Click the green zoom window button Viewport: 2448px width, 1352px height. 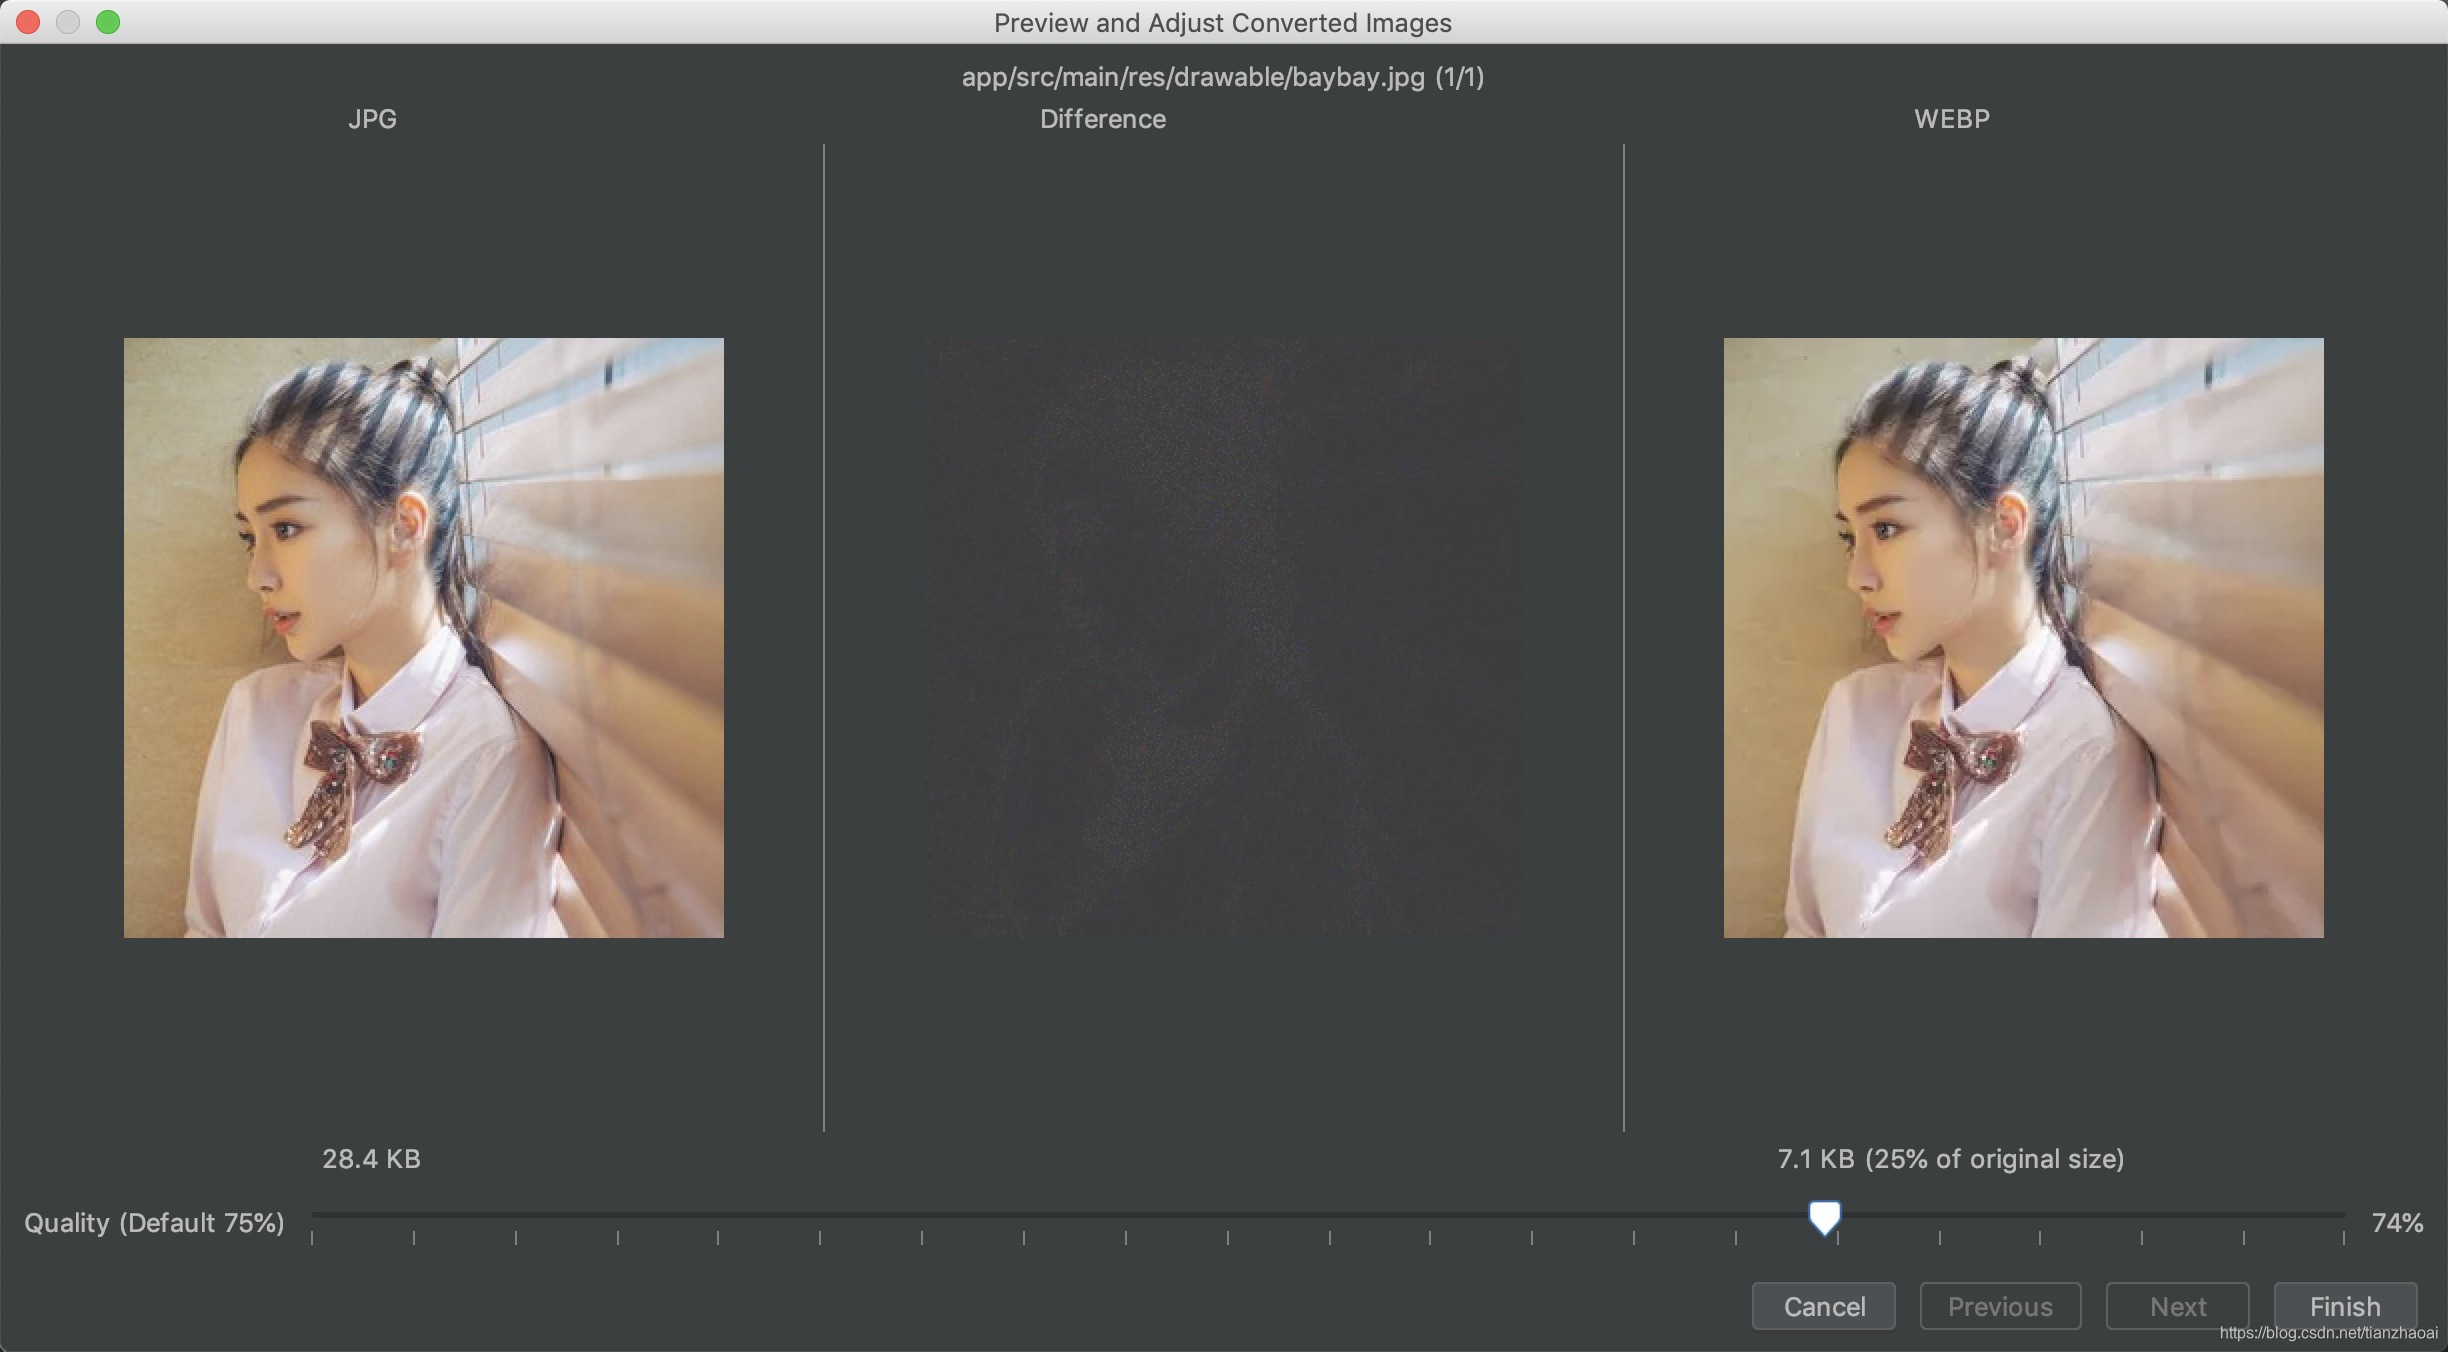tap(108, 22)
